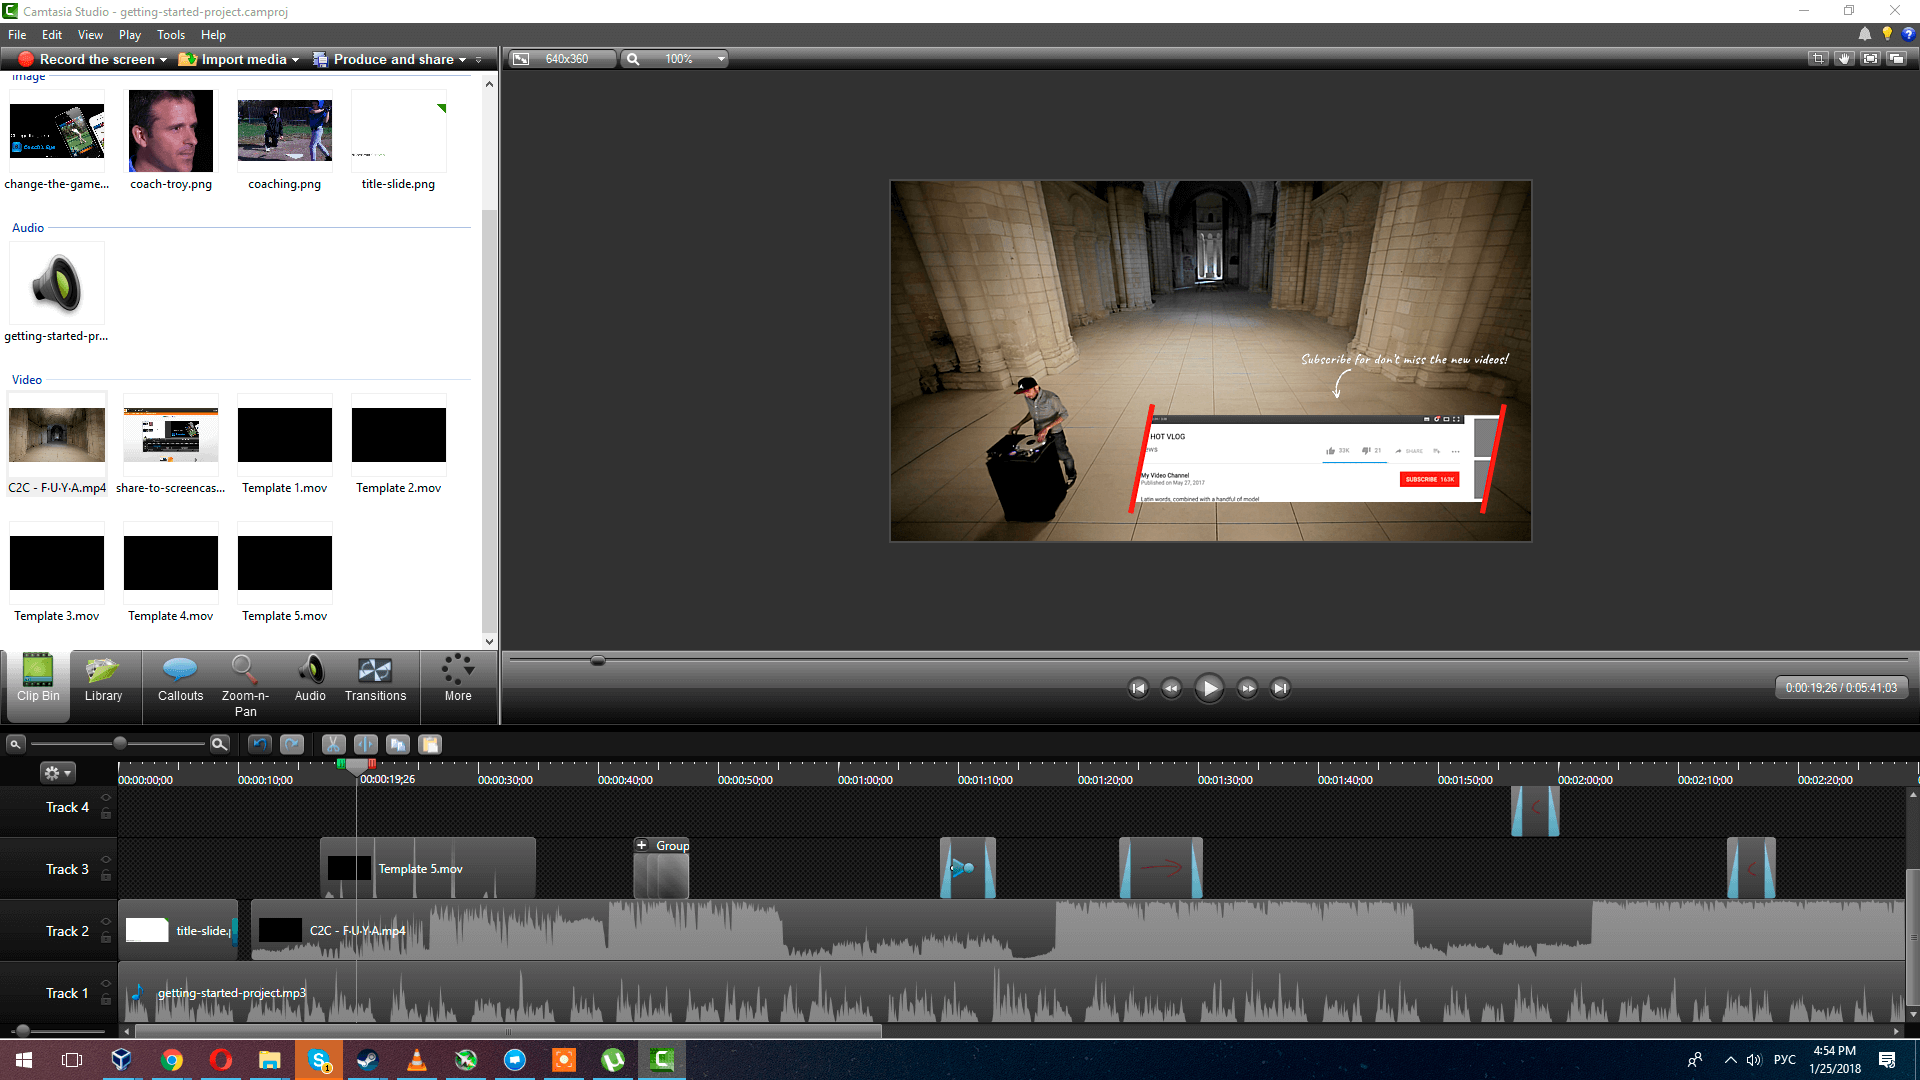The width and height of the screenshot is (1920, 1080).
Task: Expand the Record the screen dropdown
Action: point(163,60)
